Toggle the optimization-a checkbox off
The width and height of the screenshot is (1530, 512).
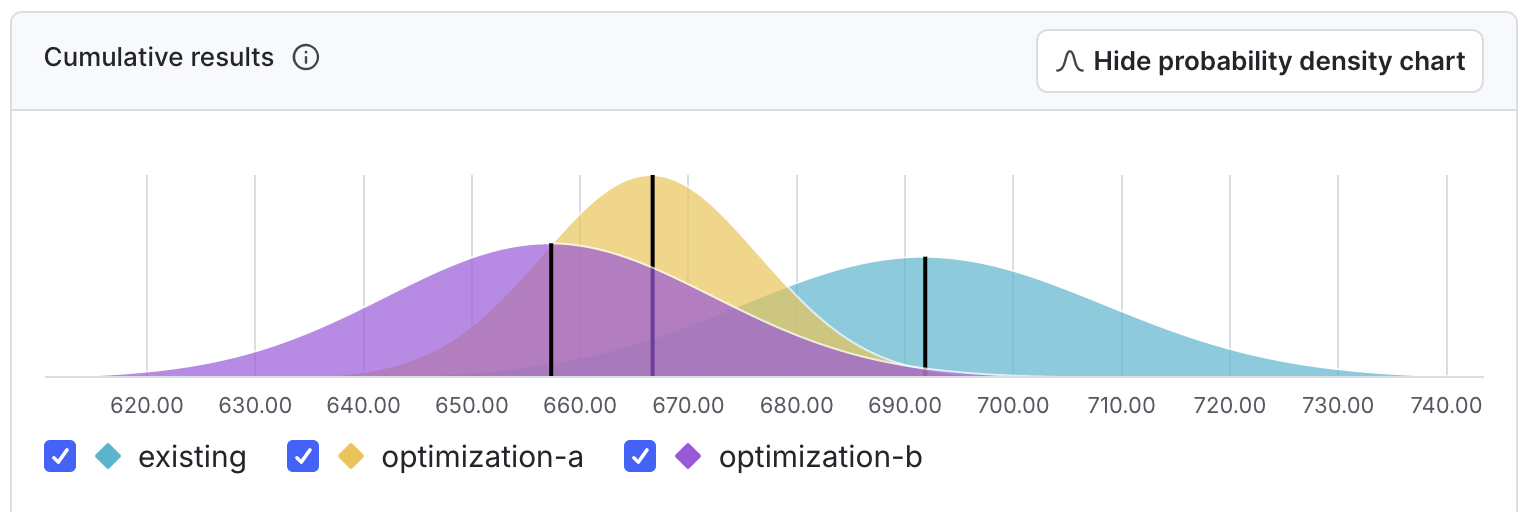pos(303,457)
